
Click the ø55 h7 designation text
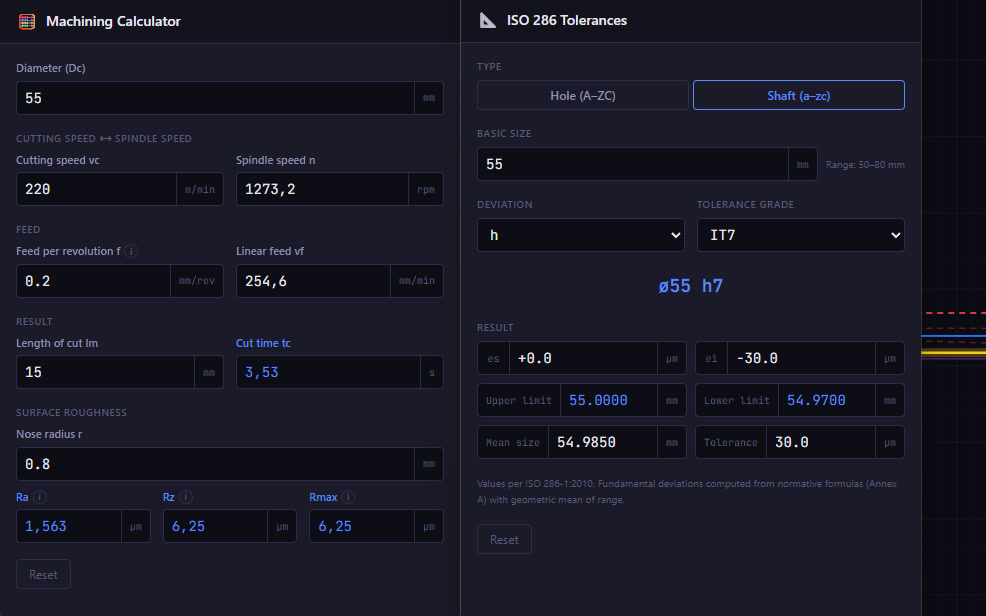tap(690, 286)
